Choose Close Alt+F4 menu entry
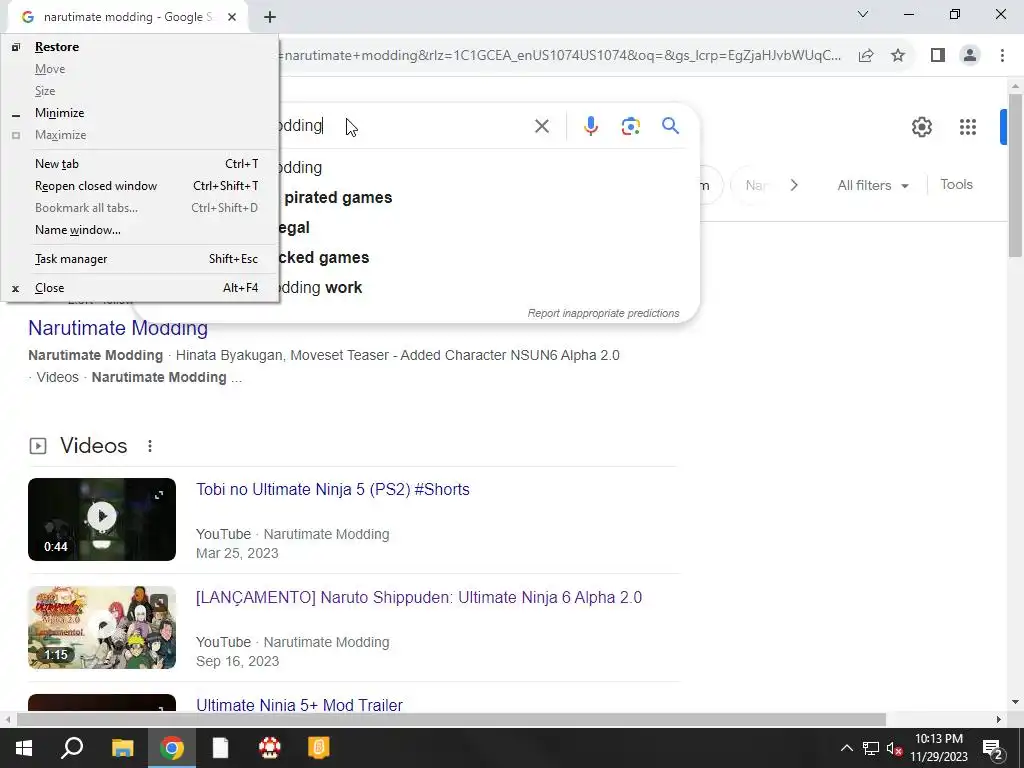Screen dimensions: 1024x768 click(x=140, y=288)
